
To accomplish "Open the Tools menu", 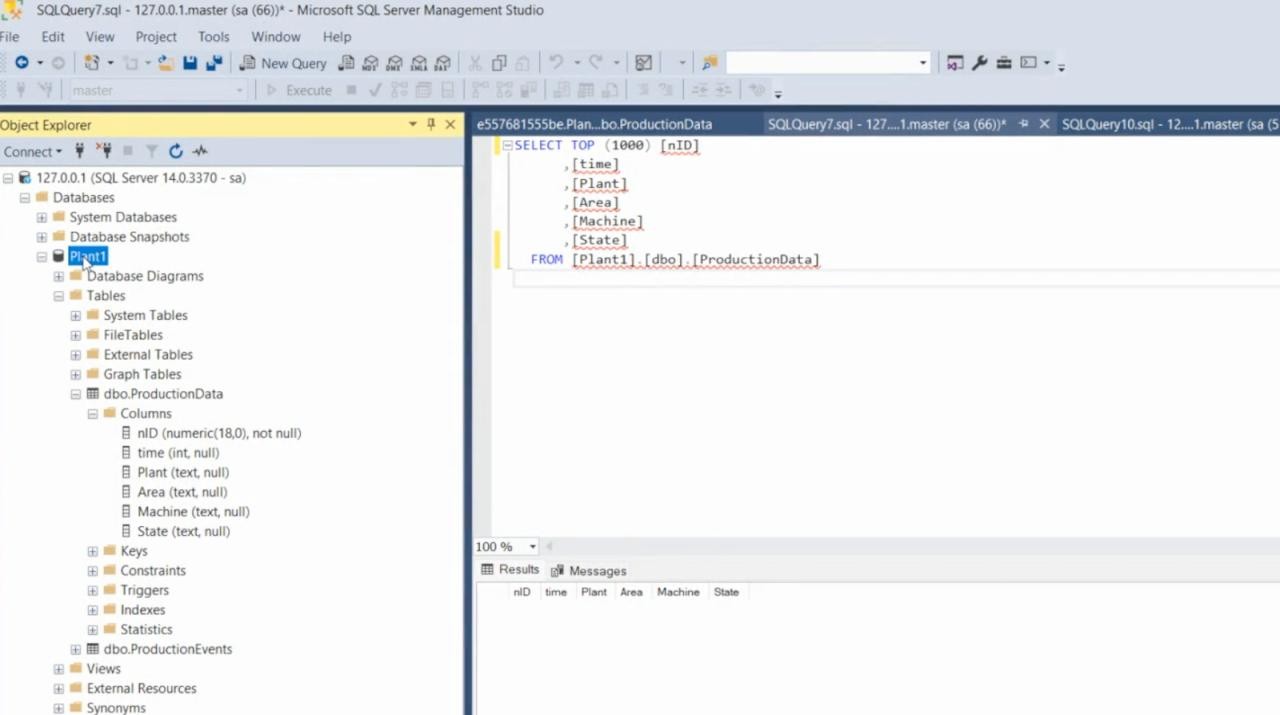I will point(213,37).
